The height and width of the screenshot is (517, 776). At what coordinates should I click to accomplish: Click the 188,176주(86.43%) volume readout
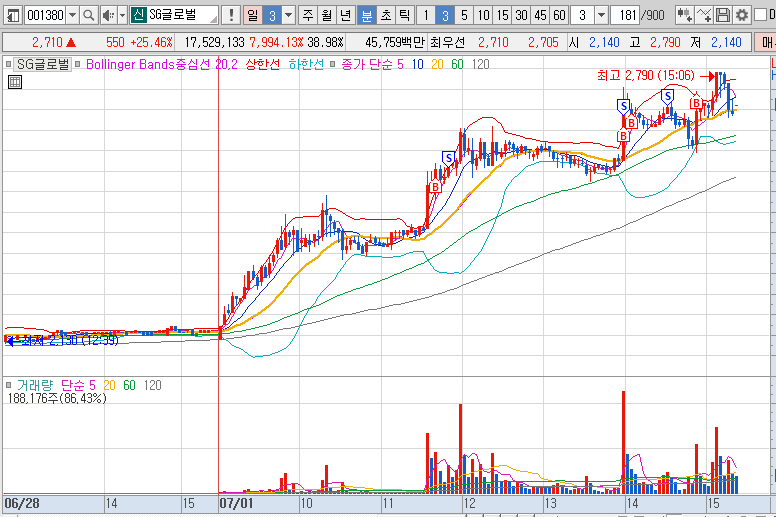coord(57,398)
